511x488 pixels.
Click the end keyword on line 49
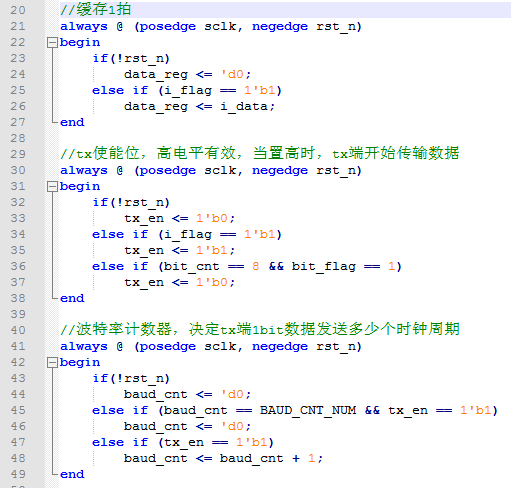coord(72,474)
